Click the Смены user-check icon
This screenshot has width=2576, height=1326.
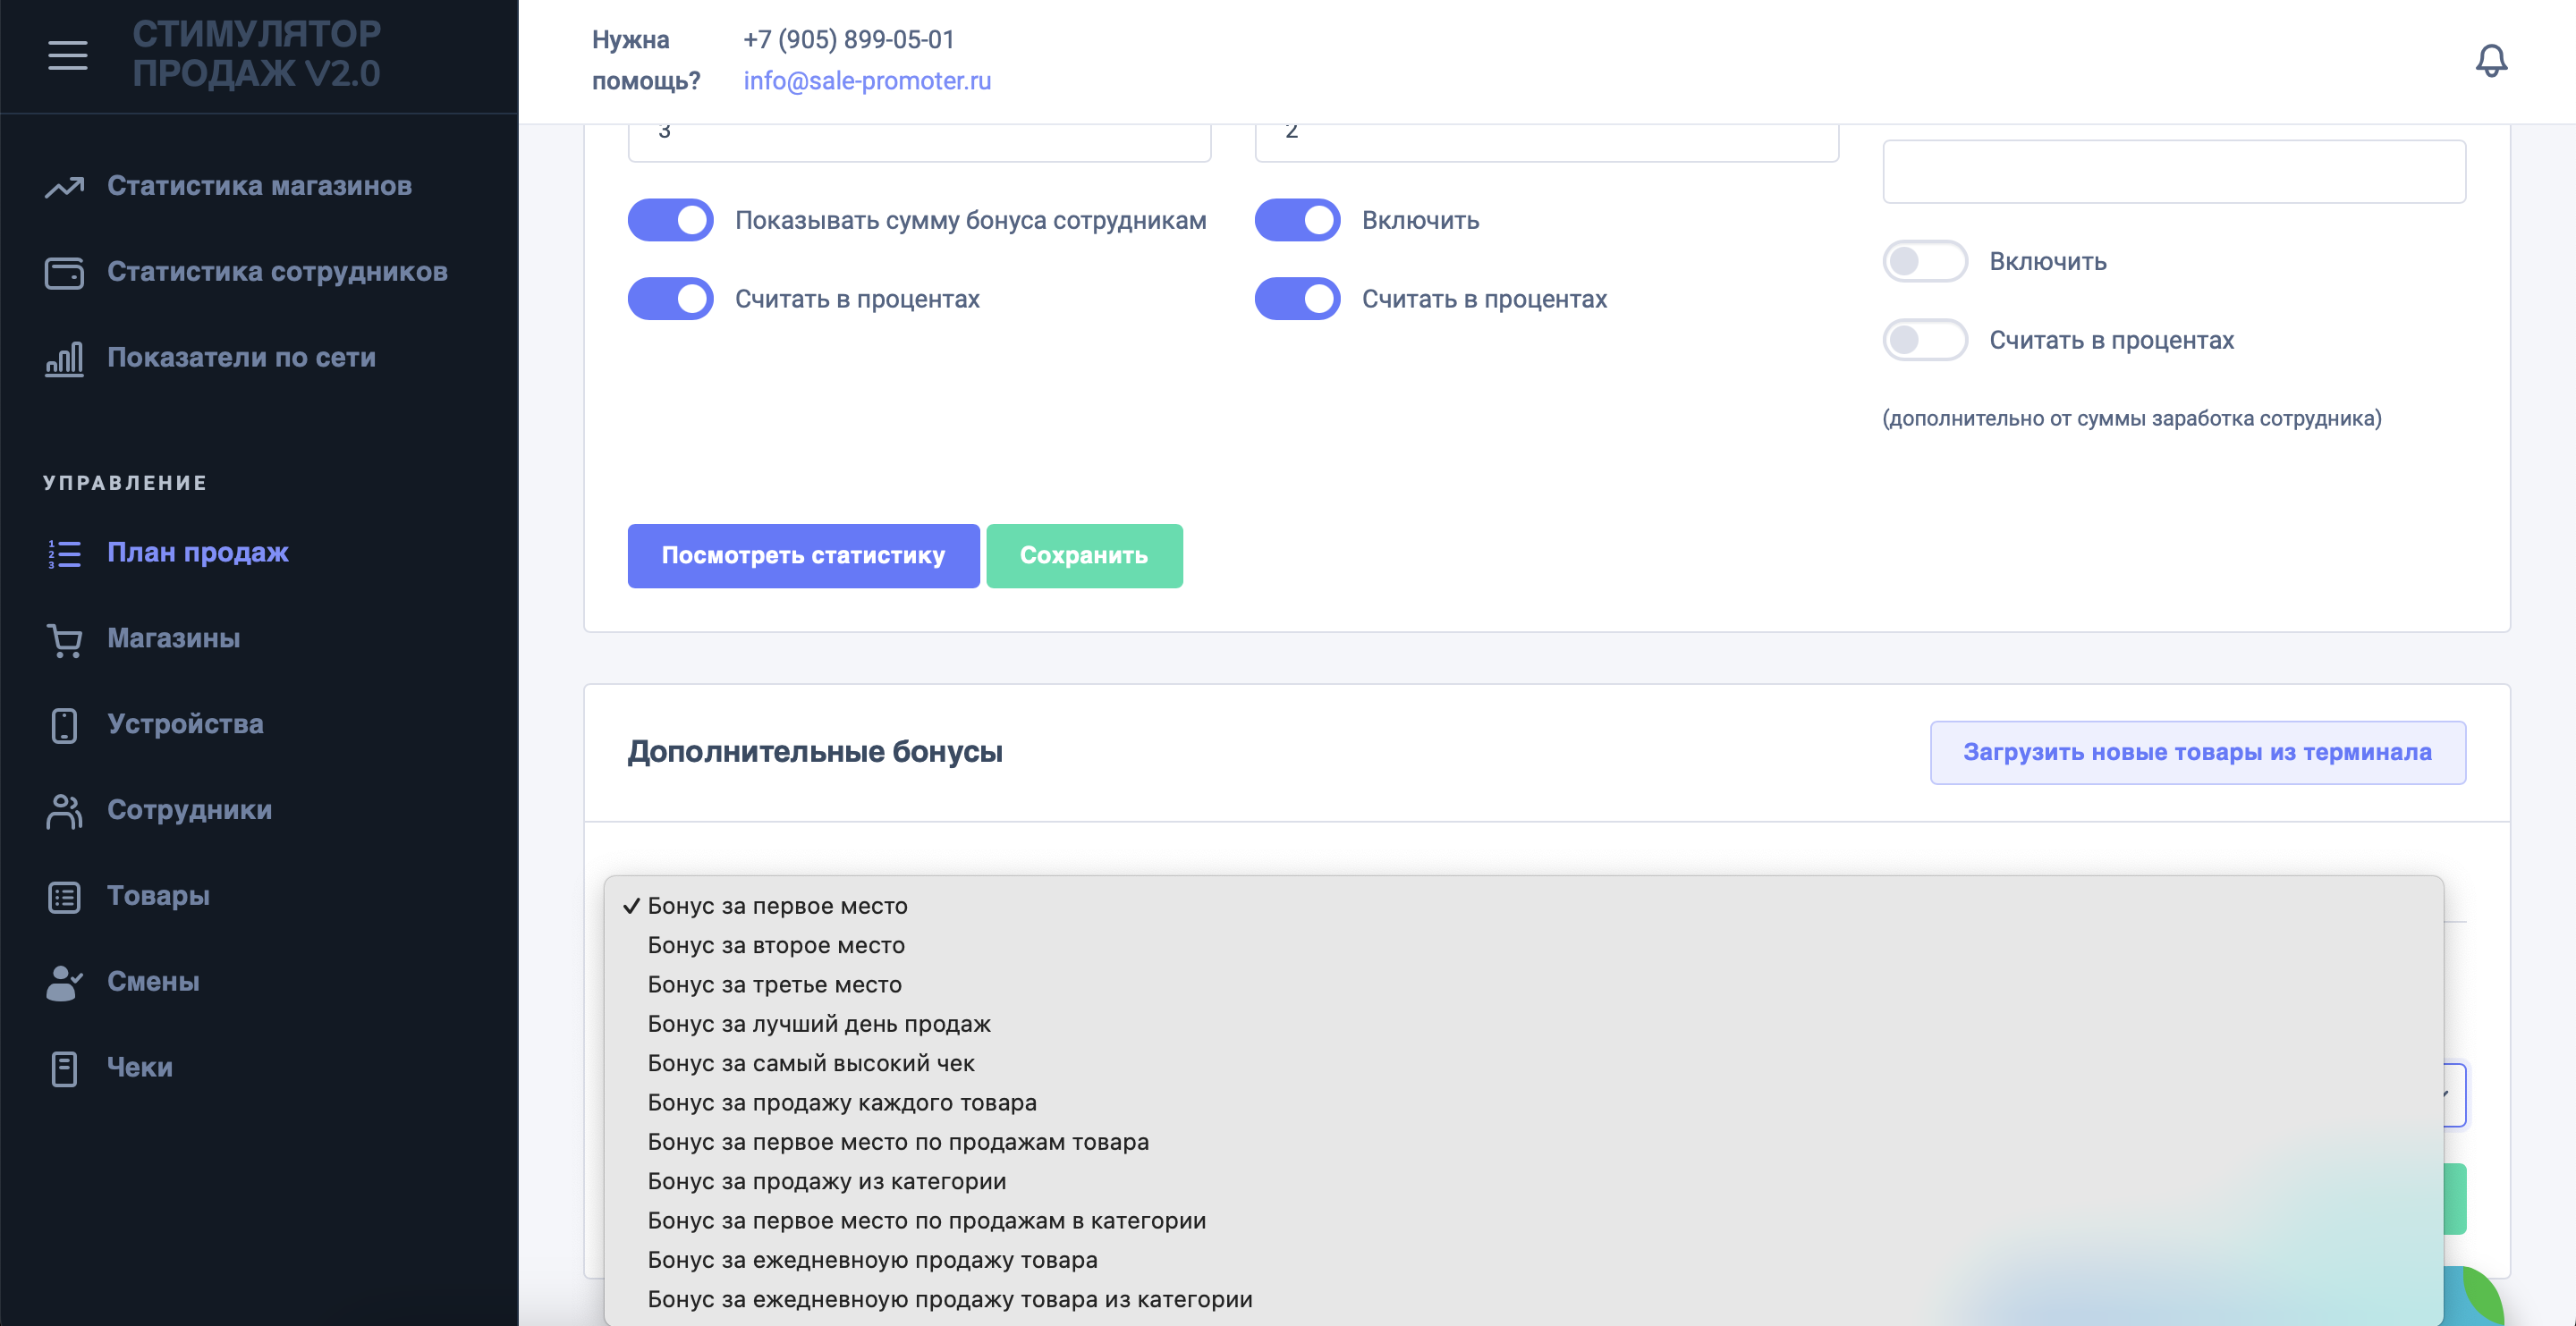(x=64, y=982)
